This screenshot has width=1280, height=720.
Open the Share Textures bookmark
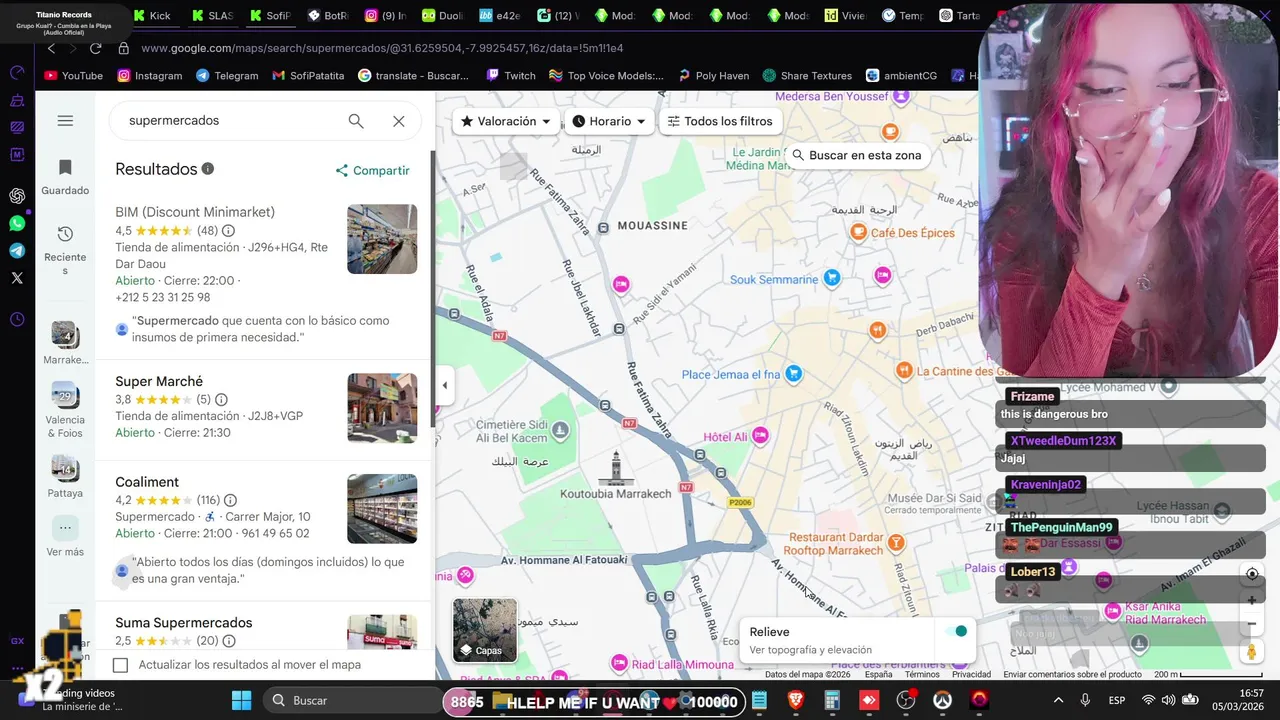pos(807,76)
